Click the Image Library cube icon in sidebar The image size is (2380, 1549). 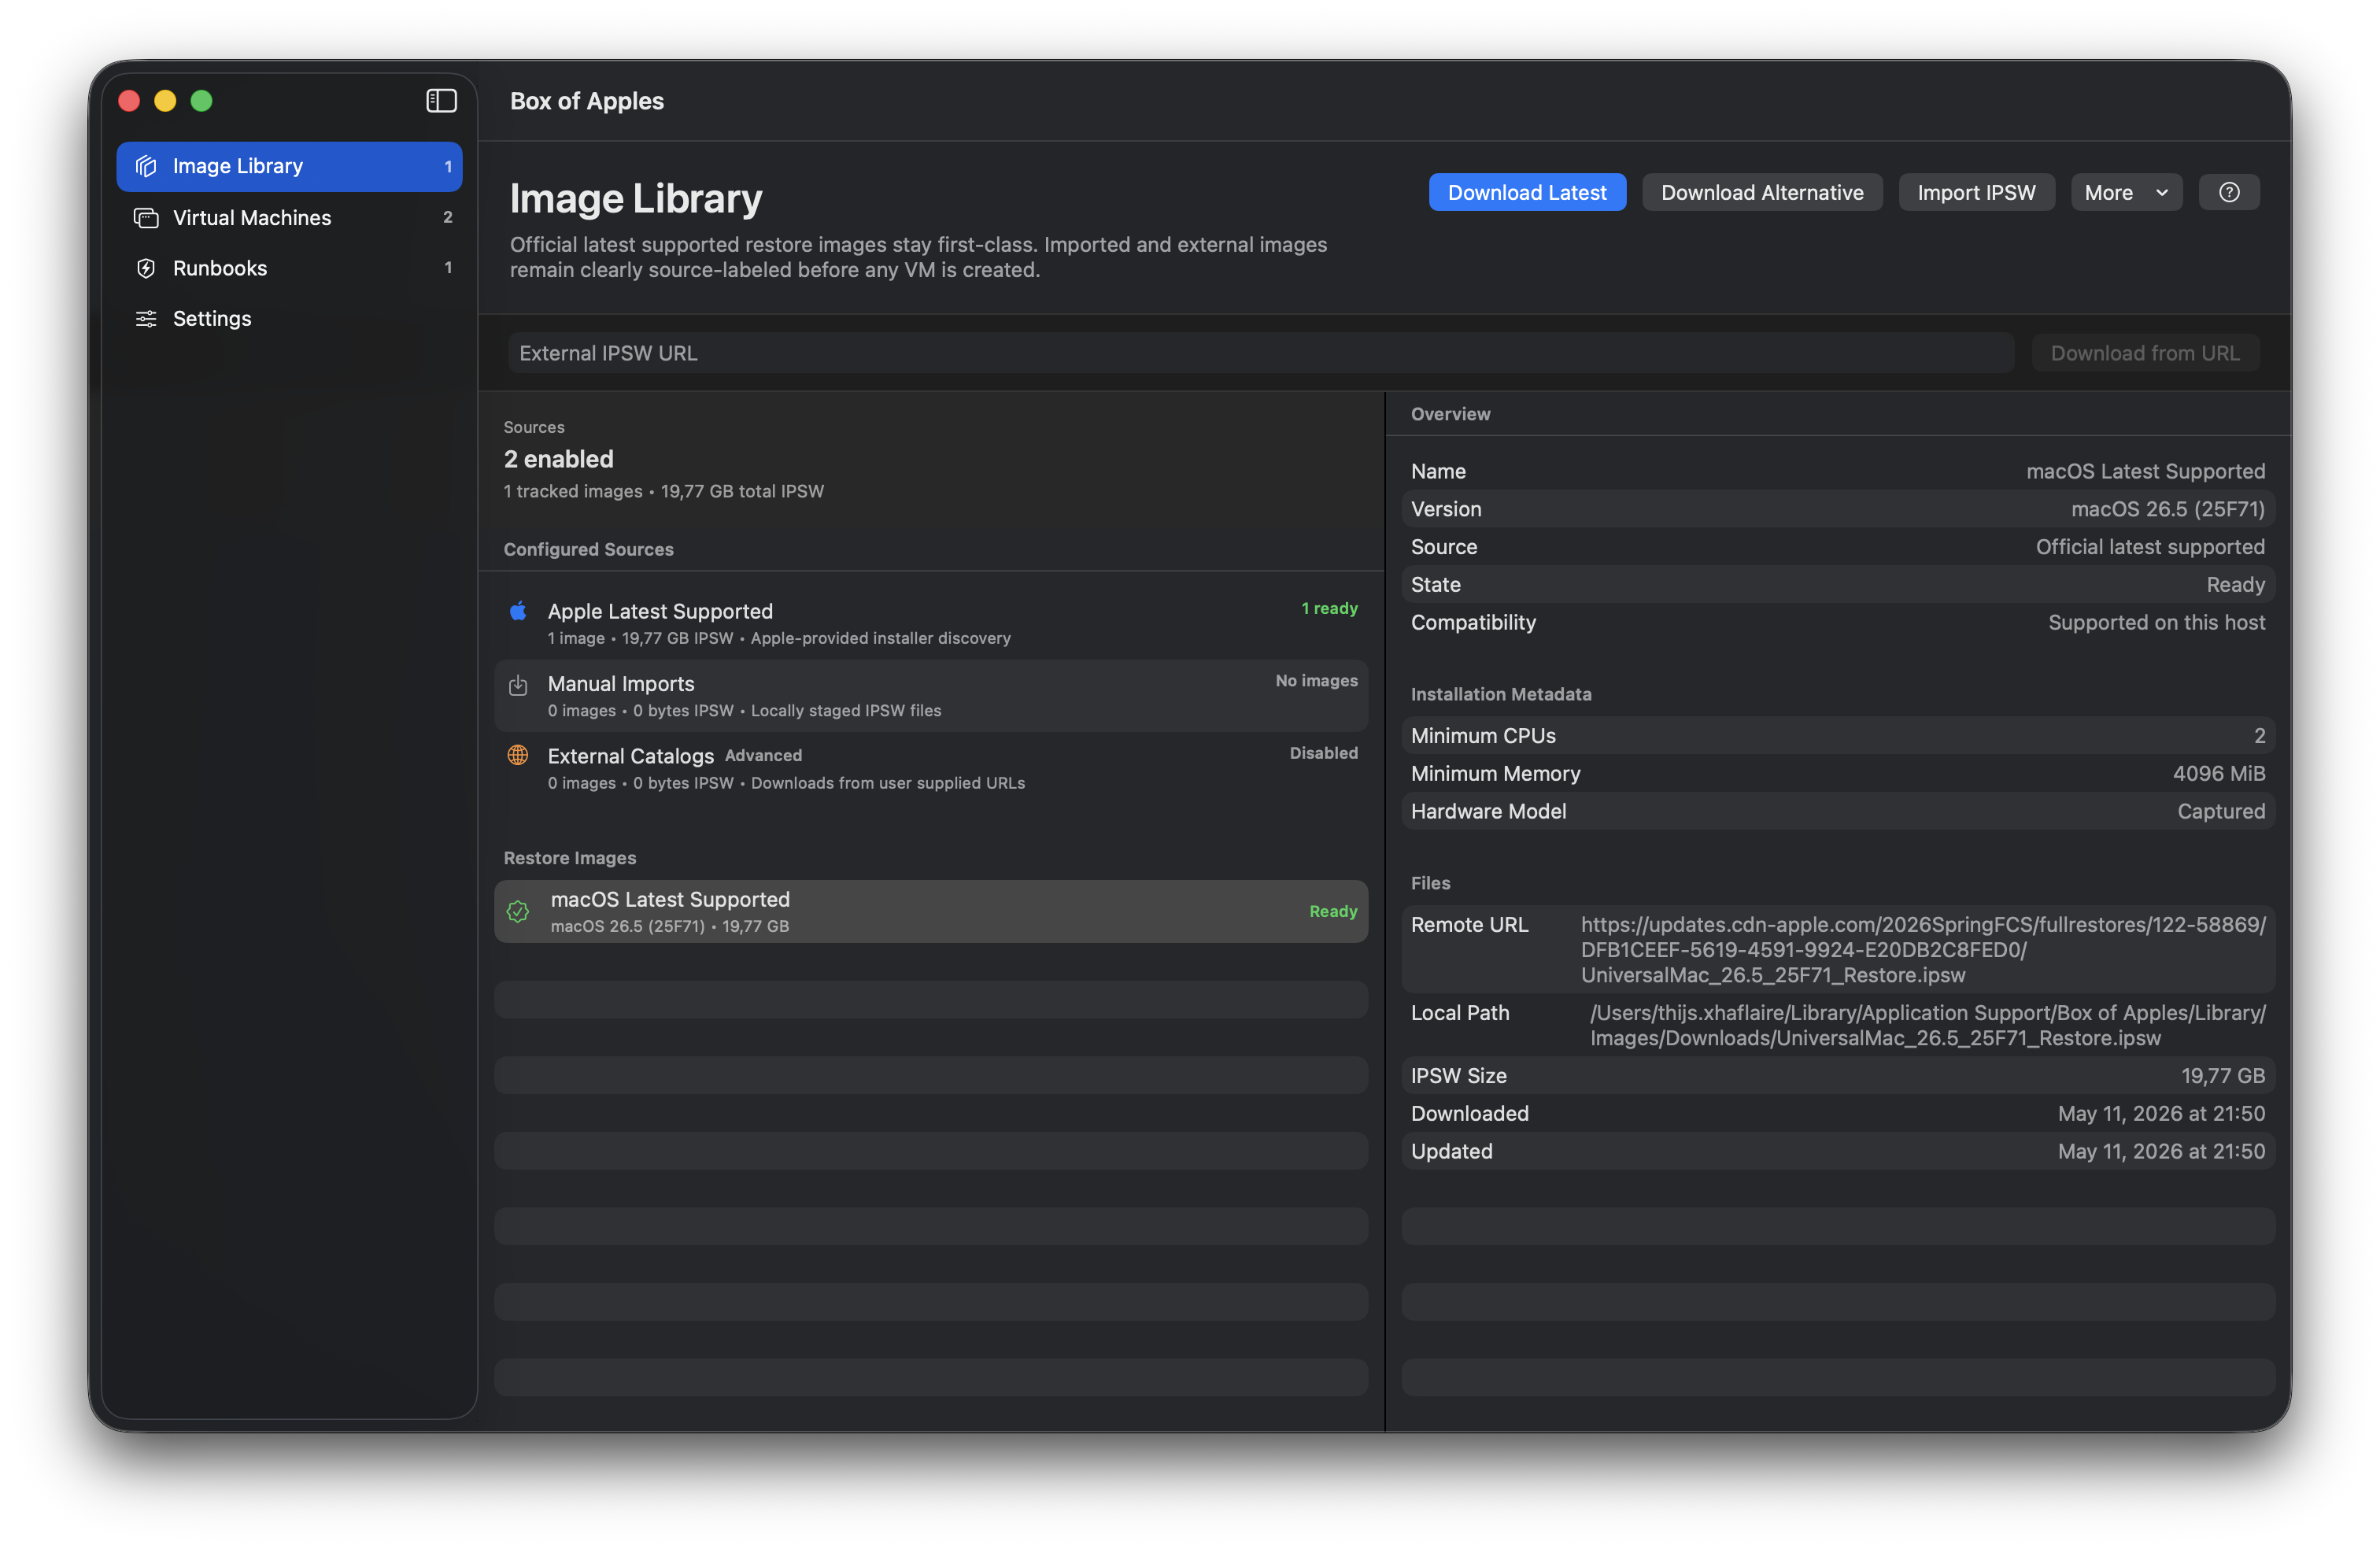[x=146, y=166]
